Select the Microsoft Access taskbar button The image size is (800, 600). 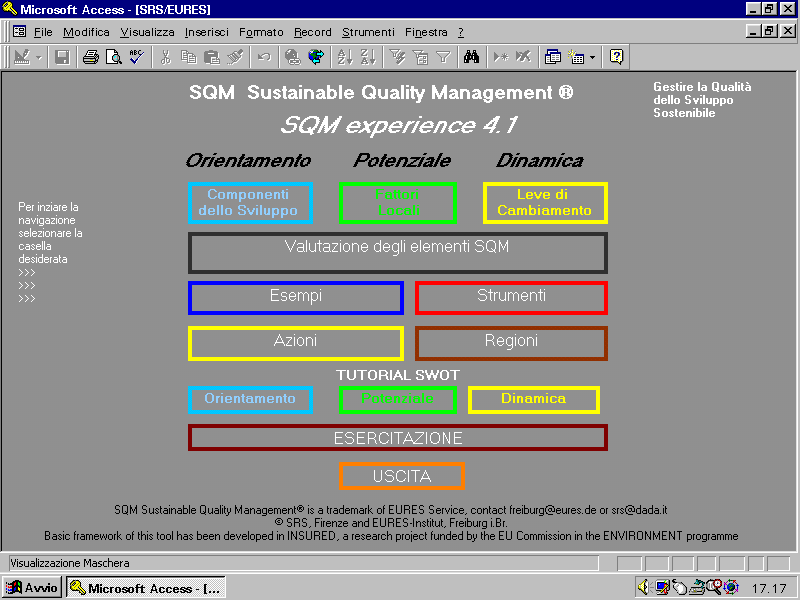[x=146, y=588]
